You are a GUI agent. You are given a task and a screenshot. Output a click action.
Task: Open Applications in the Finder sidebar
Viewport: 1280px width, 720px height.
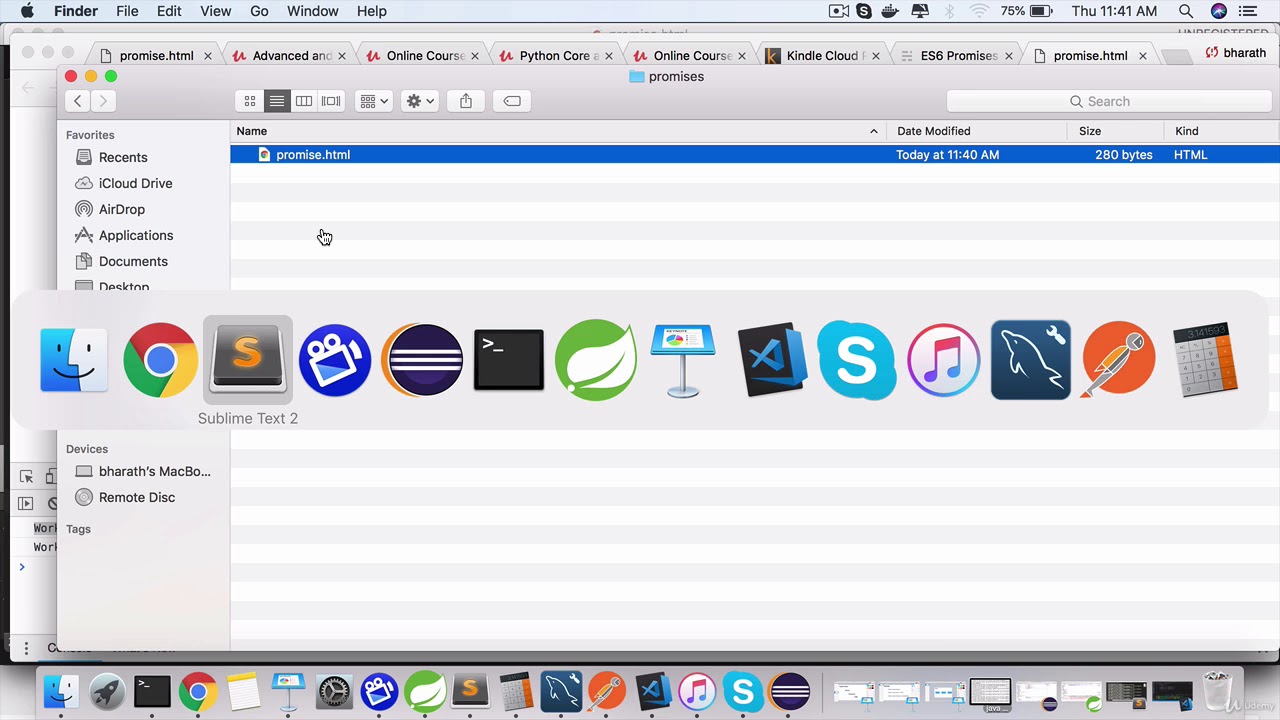tap(136, 235)
